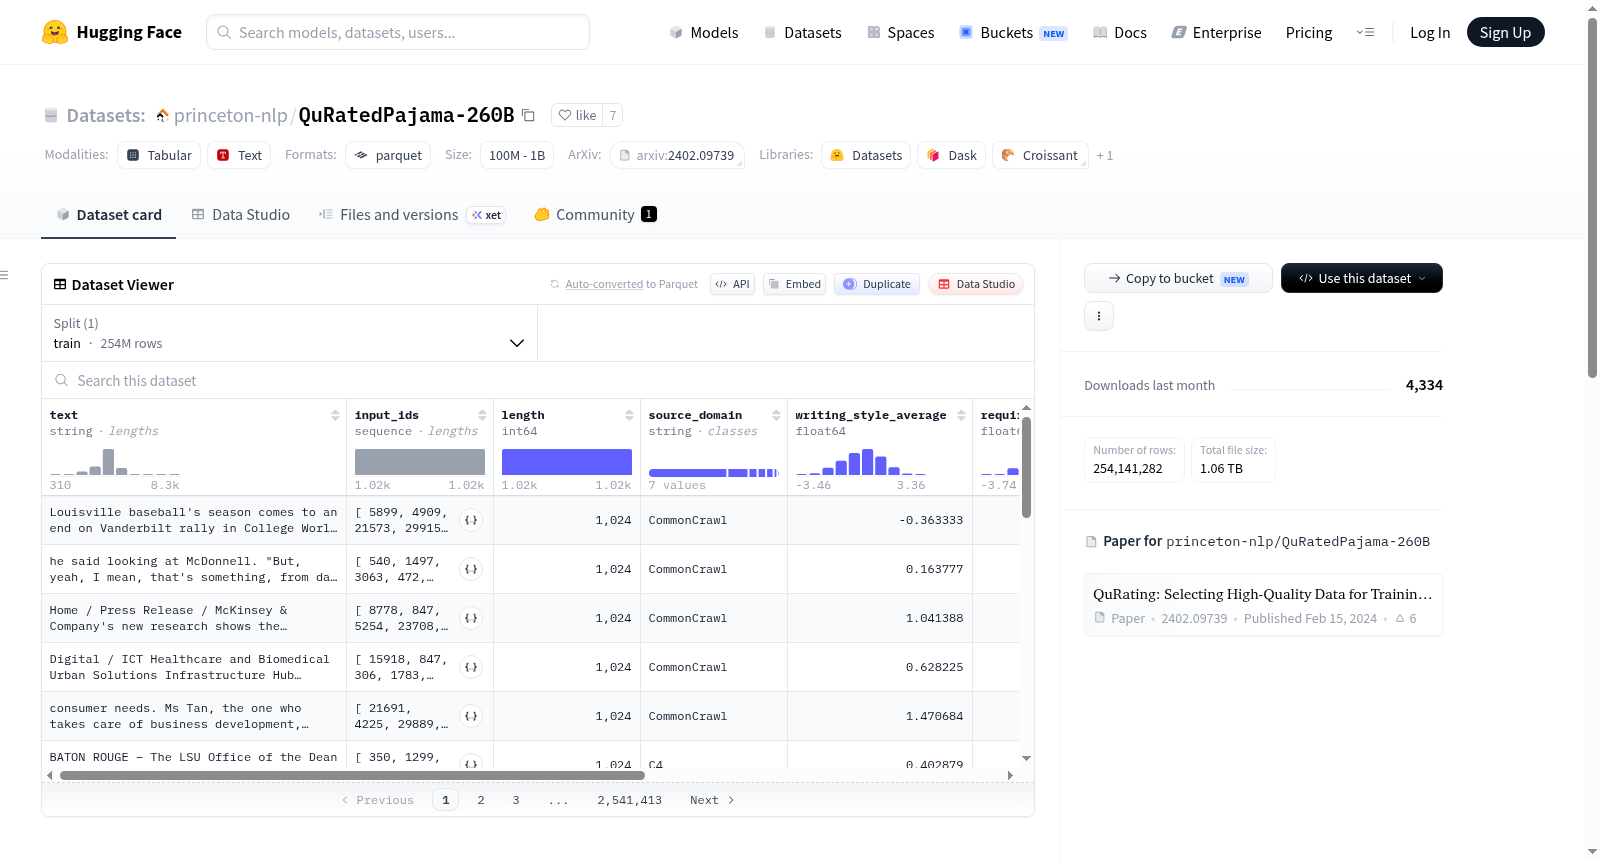Viewport: 1600px width, 861px height.
Task: Open the three-dot more options button
Action: point(1099,316)
